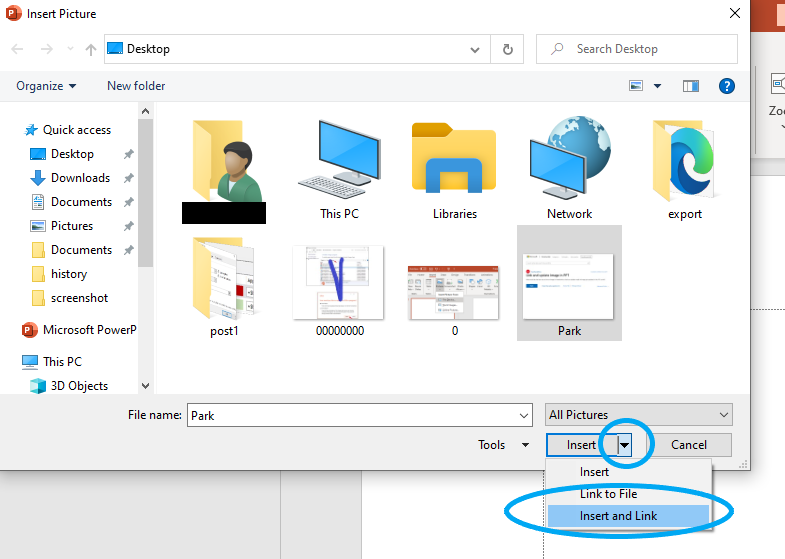Image resolution: width=785 pixels, height=559 pixels.
Task: Go up one folder level
Action: 91,49
